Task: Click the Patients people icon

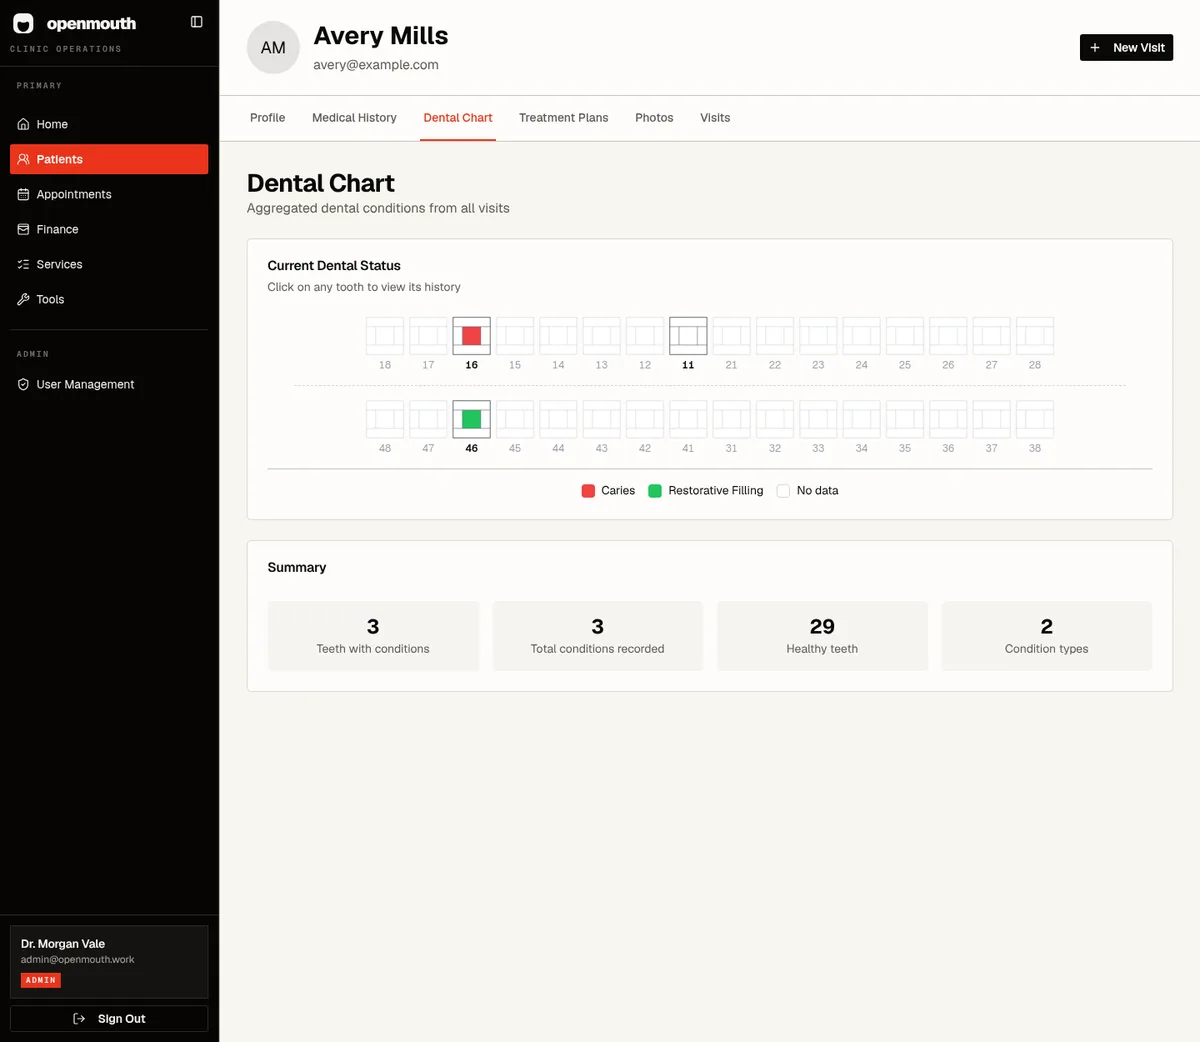Action: point(24,159)
